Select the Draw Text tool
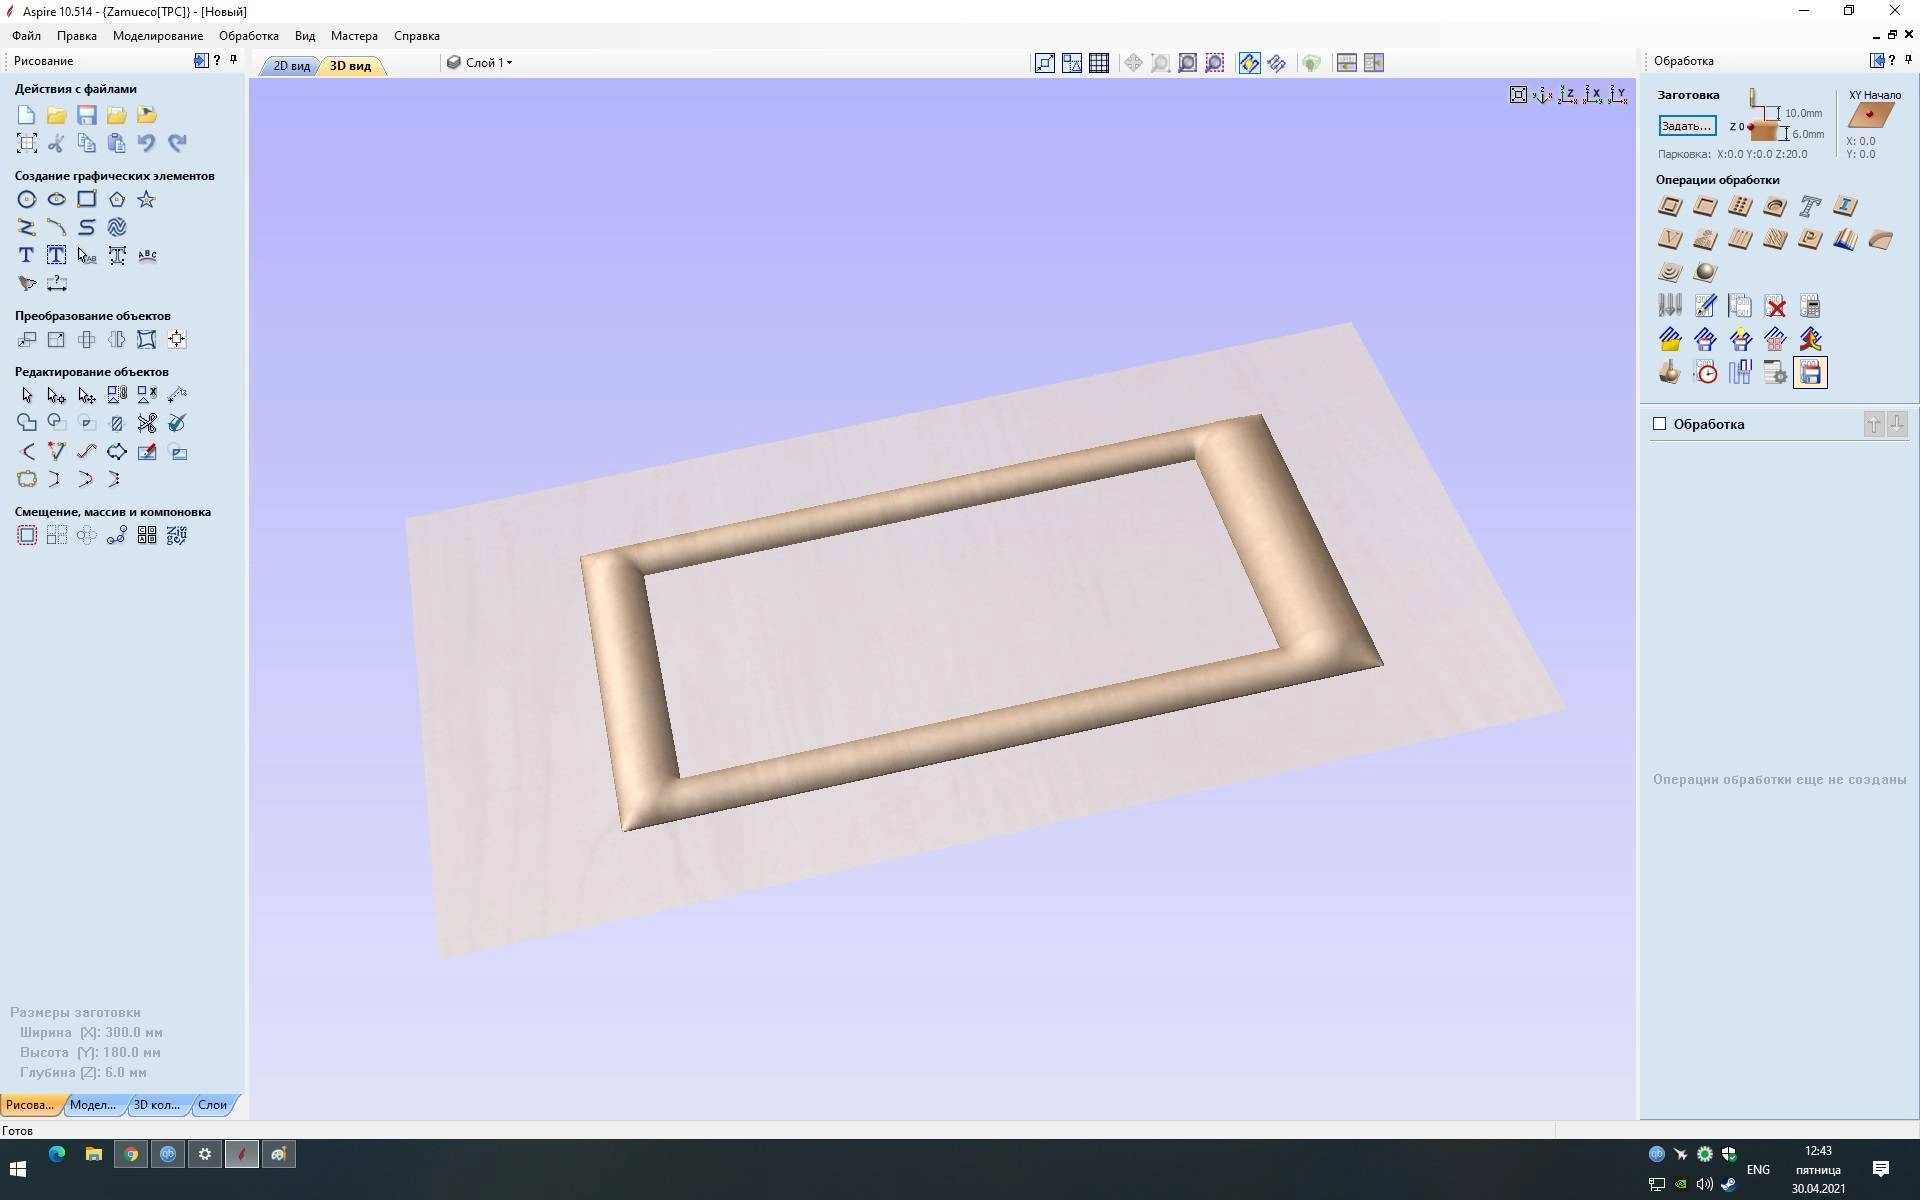 pyautogui.click(x=27, y=255)
